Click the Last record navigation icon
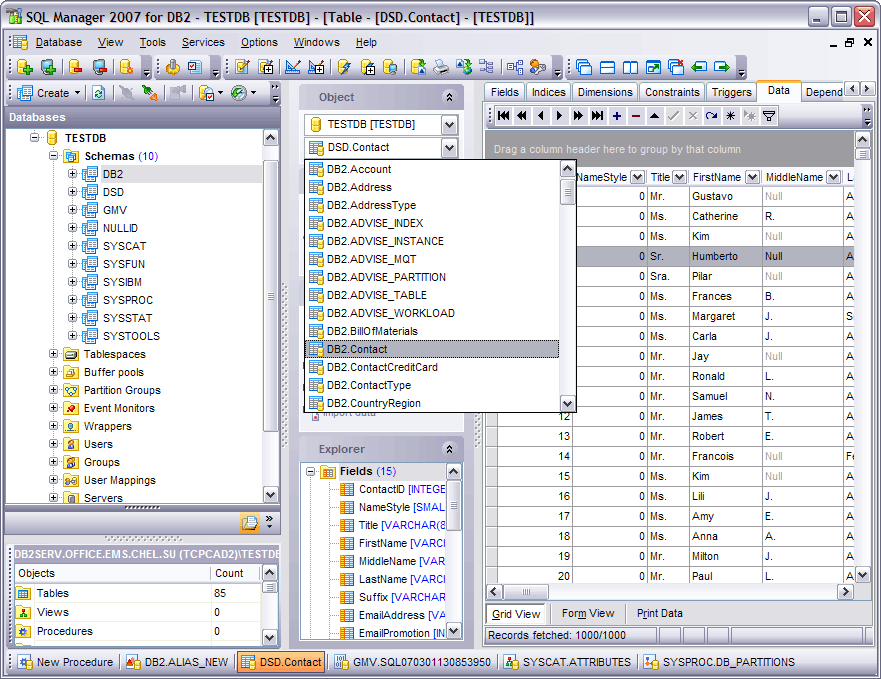The height and width of the screenshot is (679, 881). pyautogui.click(x=595, y=116)
